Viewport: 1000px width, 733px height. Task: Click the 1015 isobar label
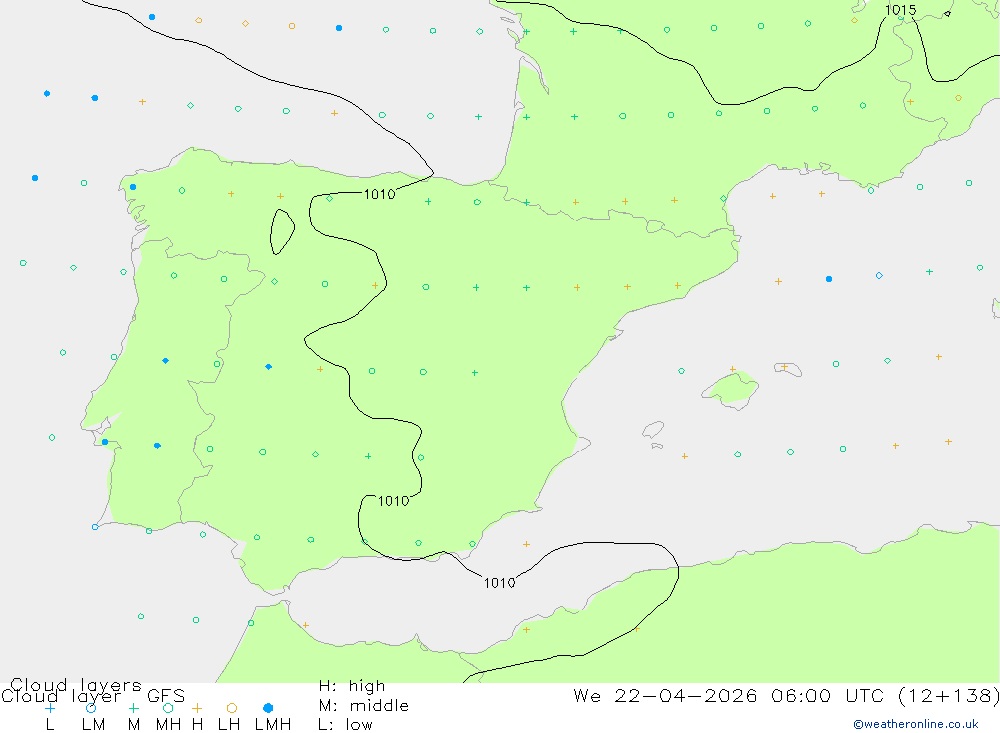click(x=901, y=10)
